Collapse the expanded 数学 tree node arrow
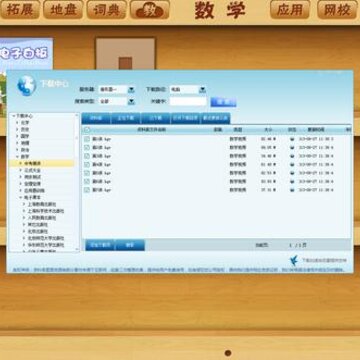This screenshot has height=360, width=360. click(17, 156)
